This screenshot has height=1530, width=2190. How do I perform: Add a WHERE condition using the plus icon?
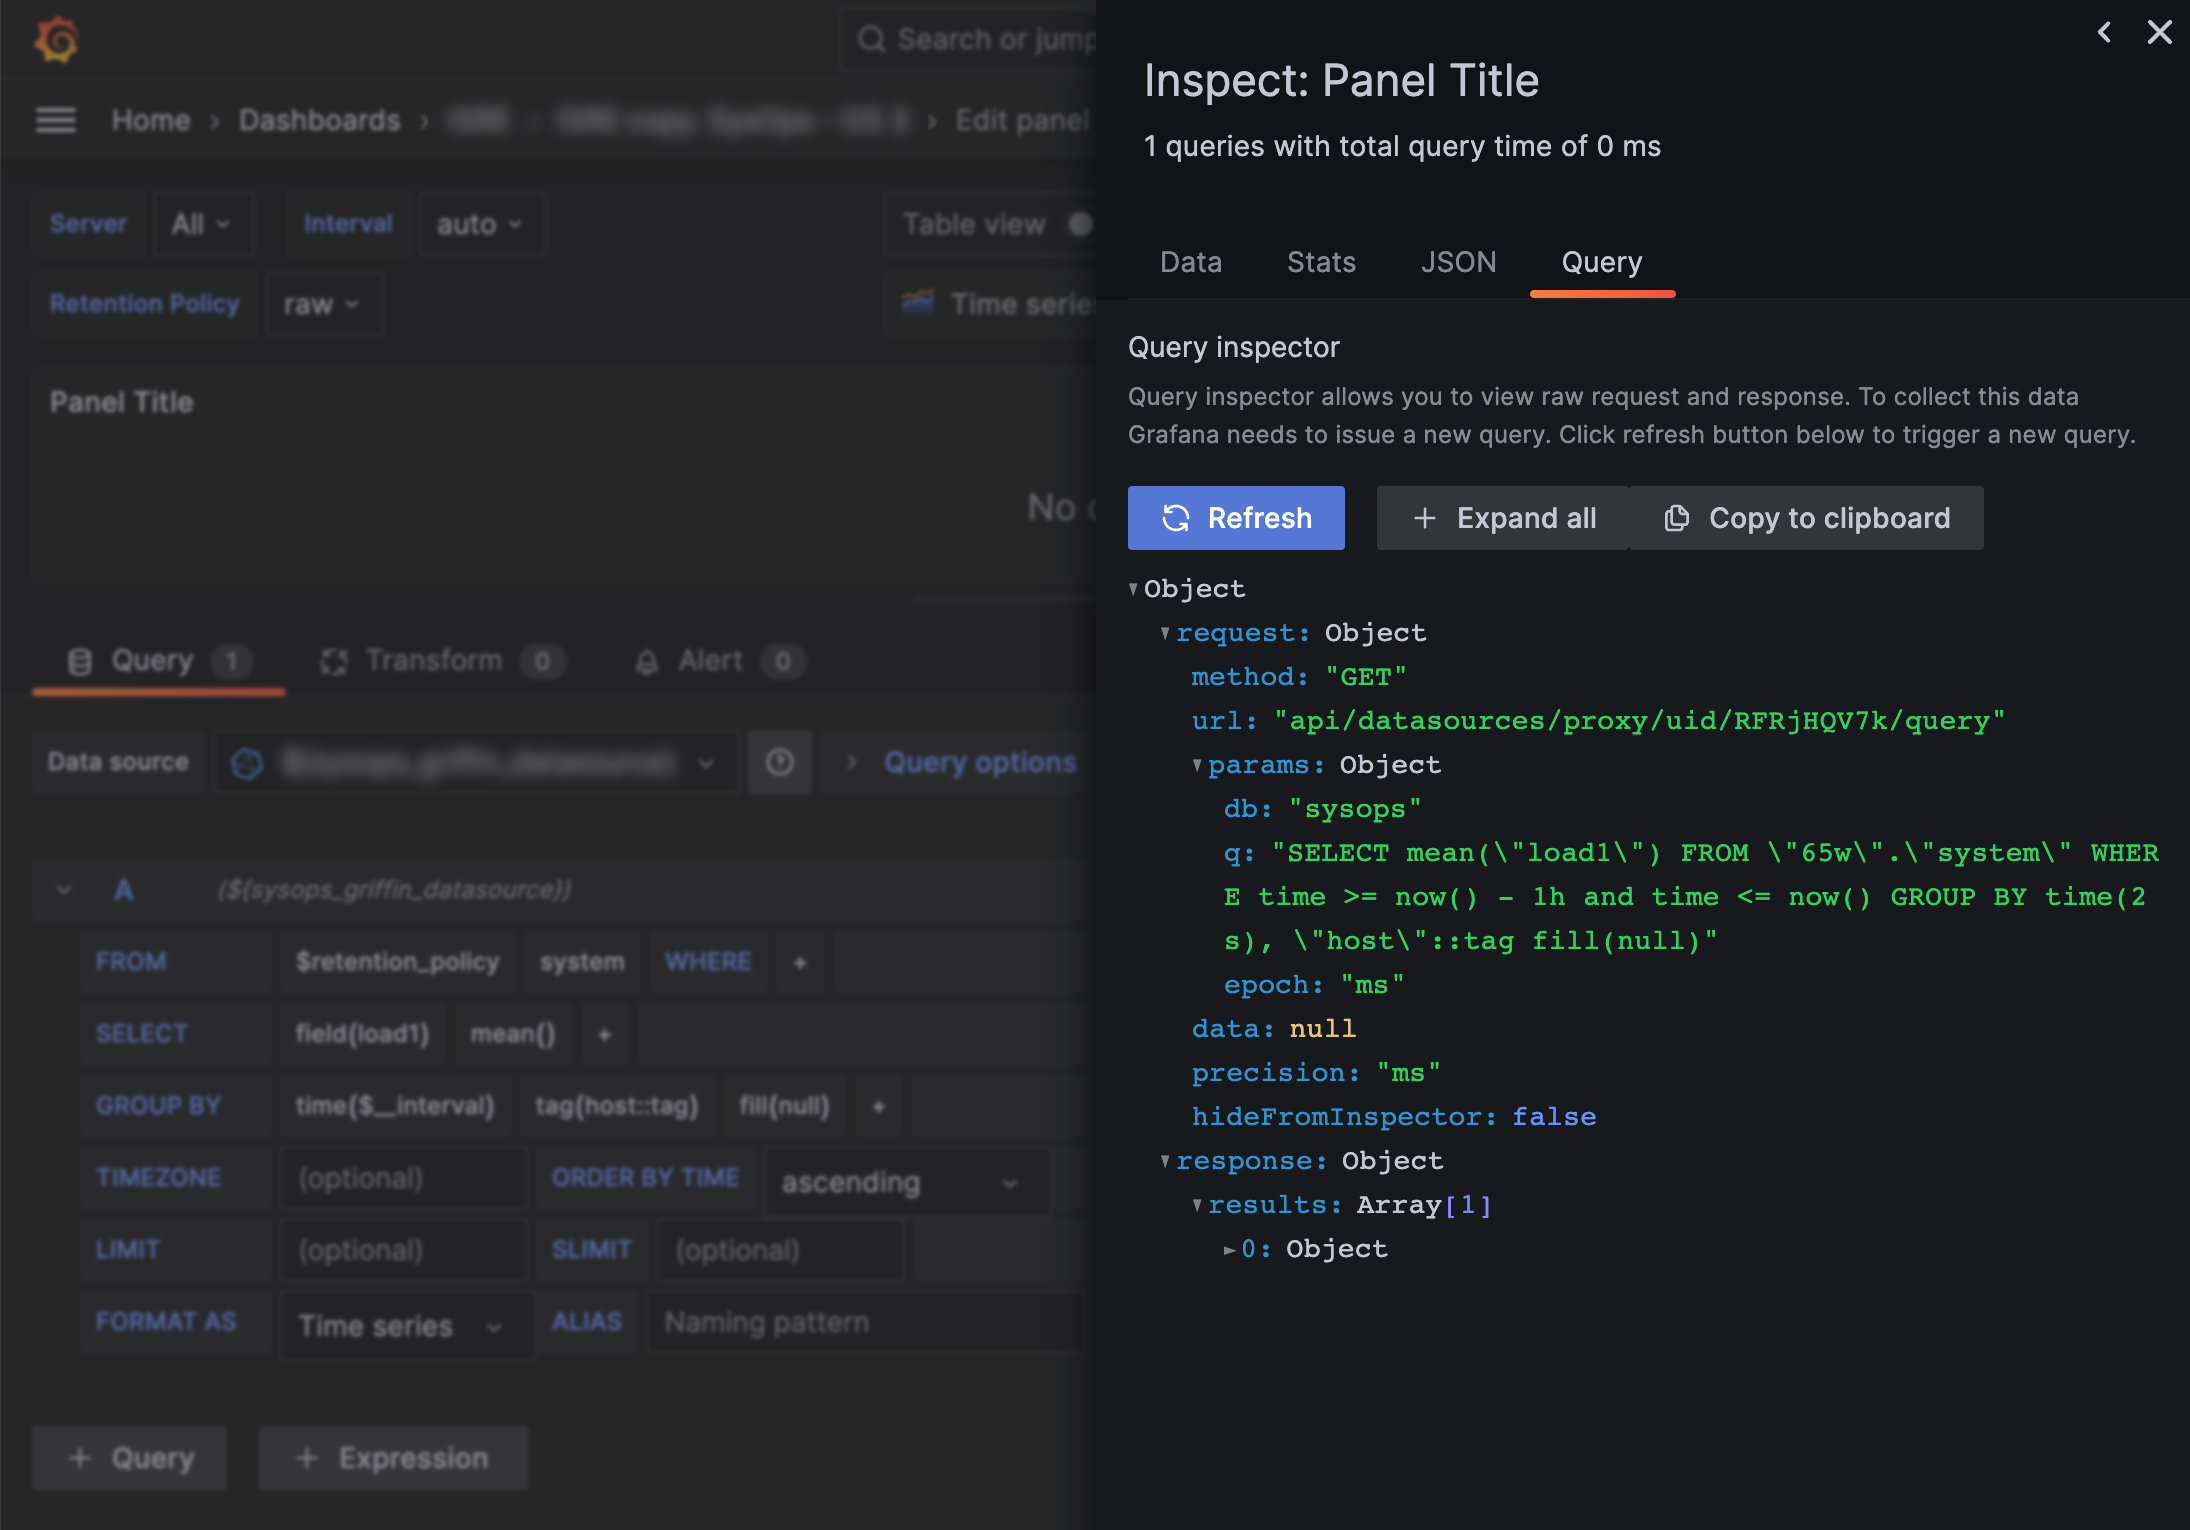point(800,961)
